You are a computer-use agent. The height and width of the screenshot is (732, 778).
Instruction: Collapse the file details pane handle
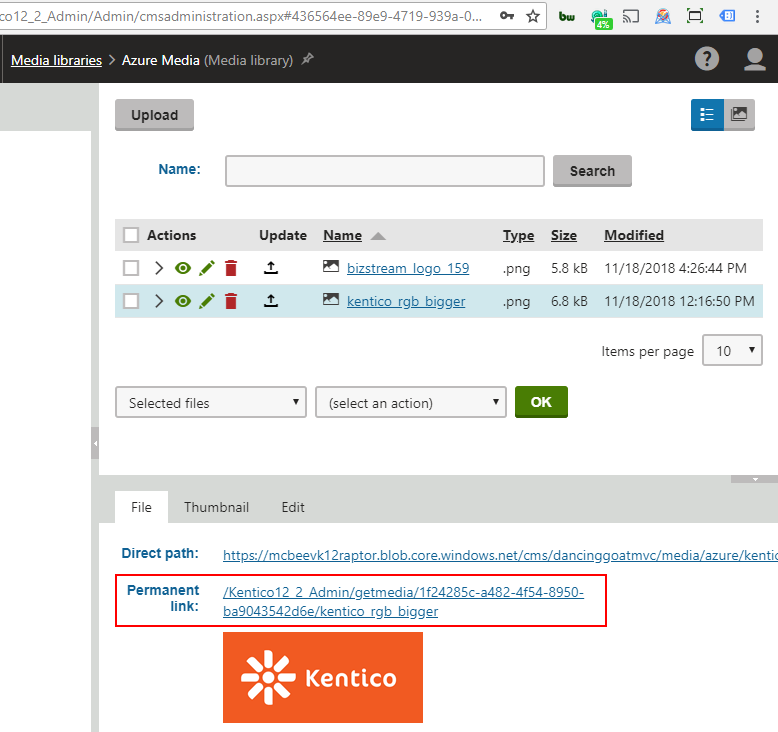[x=754, y=479]
